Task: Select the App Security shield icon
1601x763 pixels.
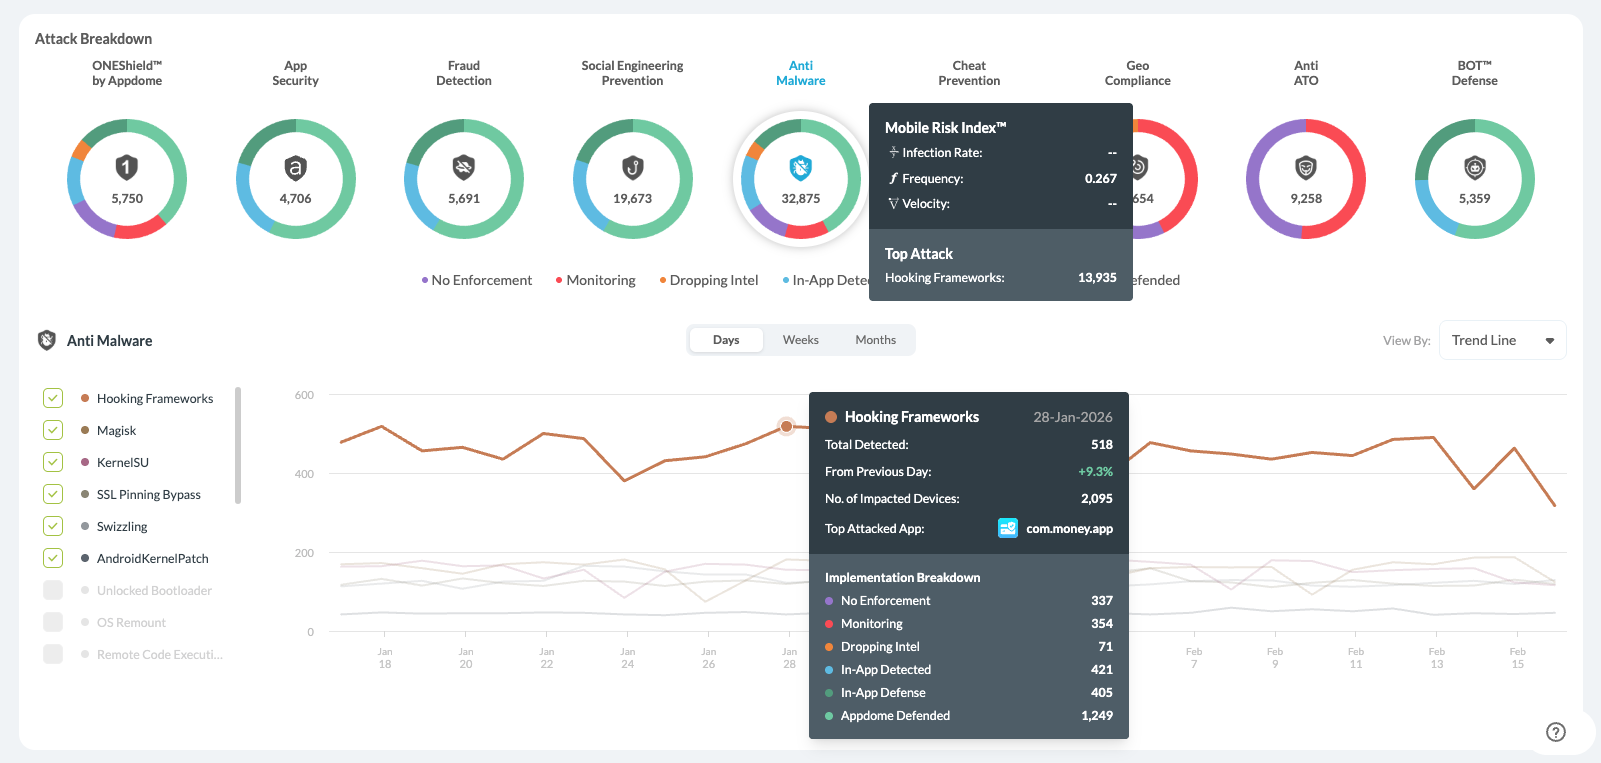Action: 295,167
